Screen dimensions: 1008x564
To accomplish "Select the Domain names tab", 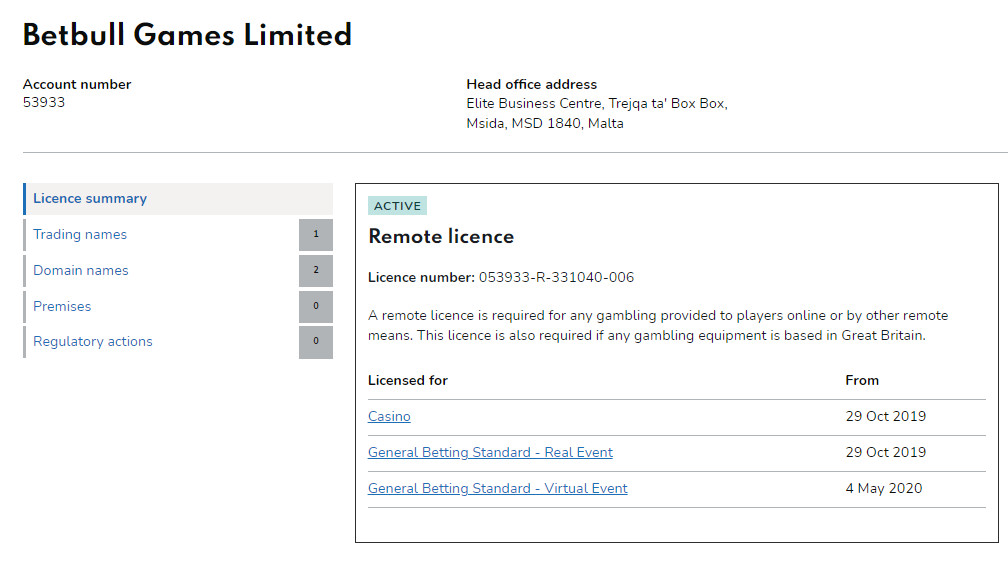I will [x=81, y=271].
